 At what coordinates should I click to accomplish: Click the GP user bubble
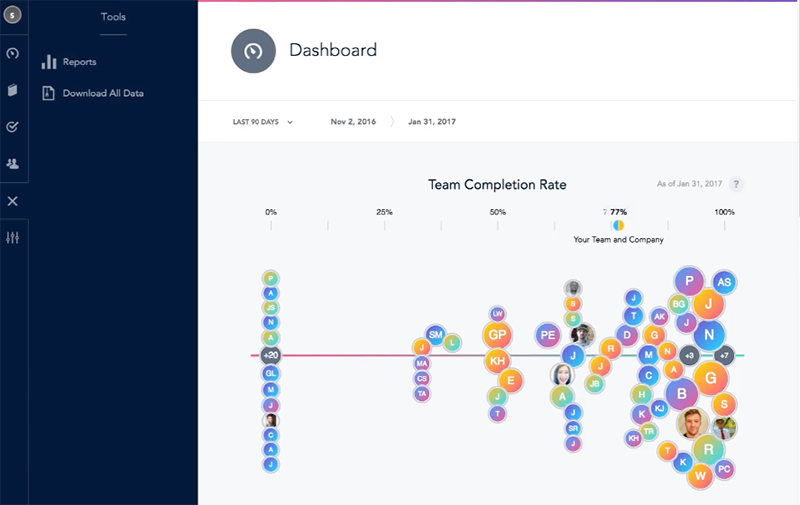point(497,335)
